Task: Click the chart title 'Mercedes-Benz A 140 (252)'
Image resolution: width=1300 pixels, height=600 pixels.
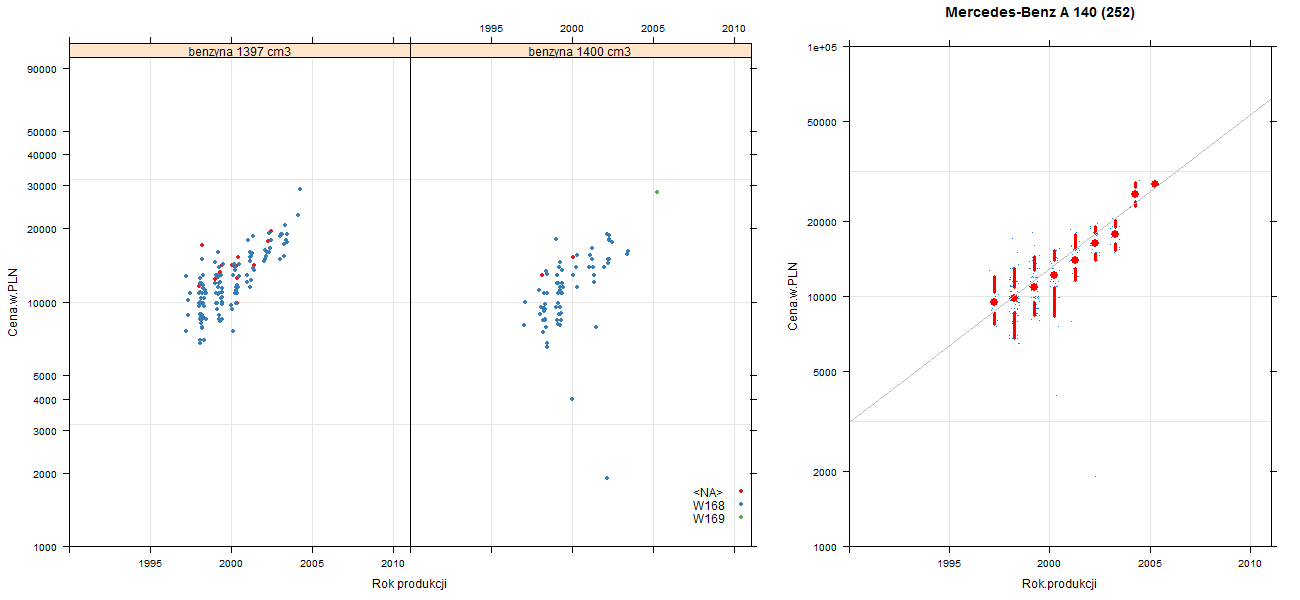Action: click(1040, 13)
